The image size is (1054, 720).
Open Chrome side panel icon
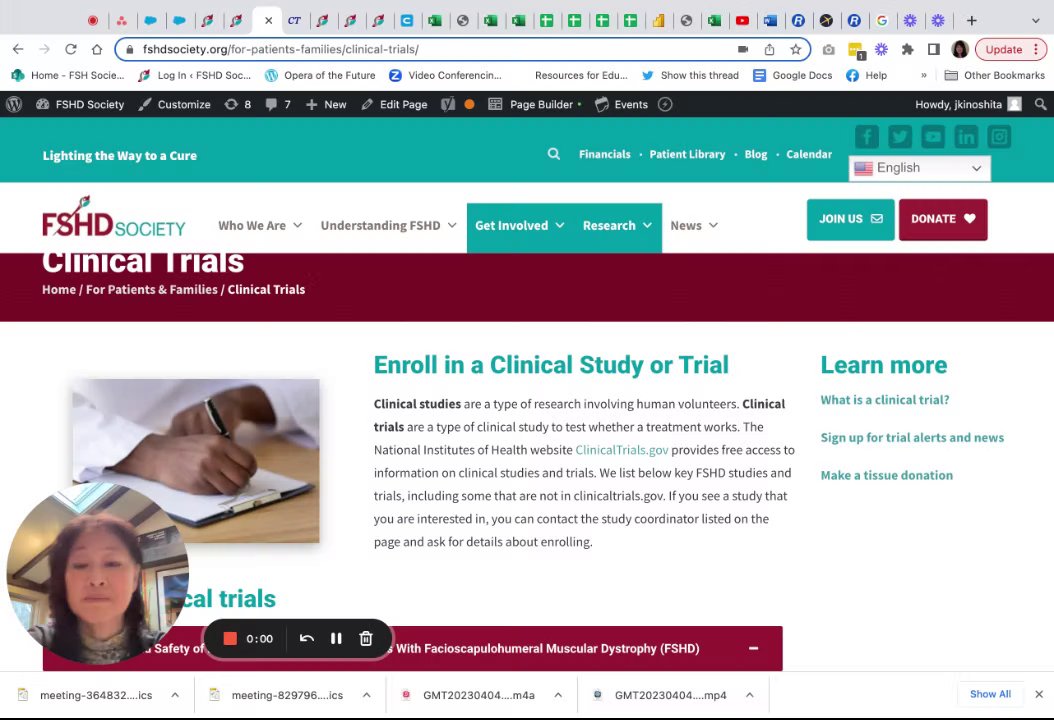point(934,49)
